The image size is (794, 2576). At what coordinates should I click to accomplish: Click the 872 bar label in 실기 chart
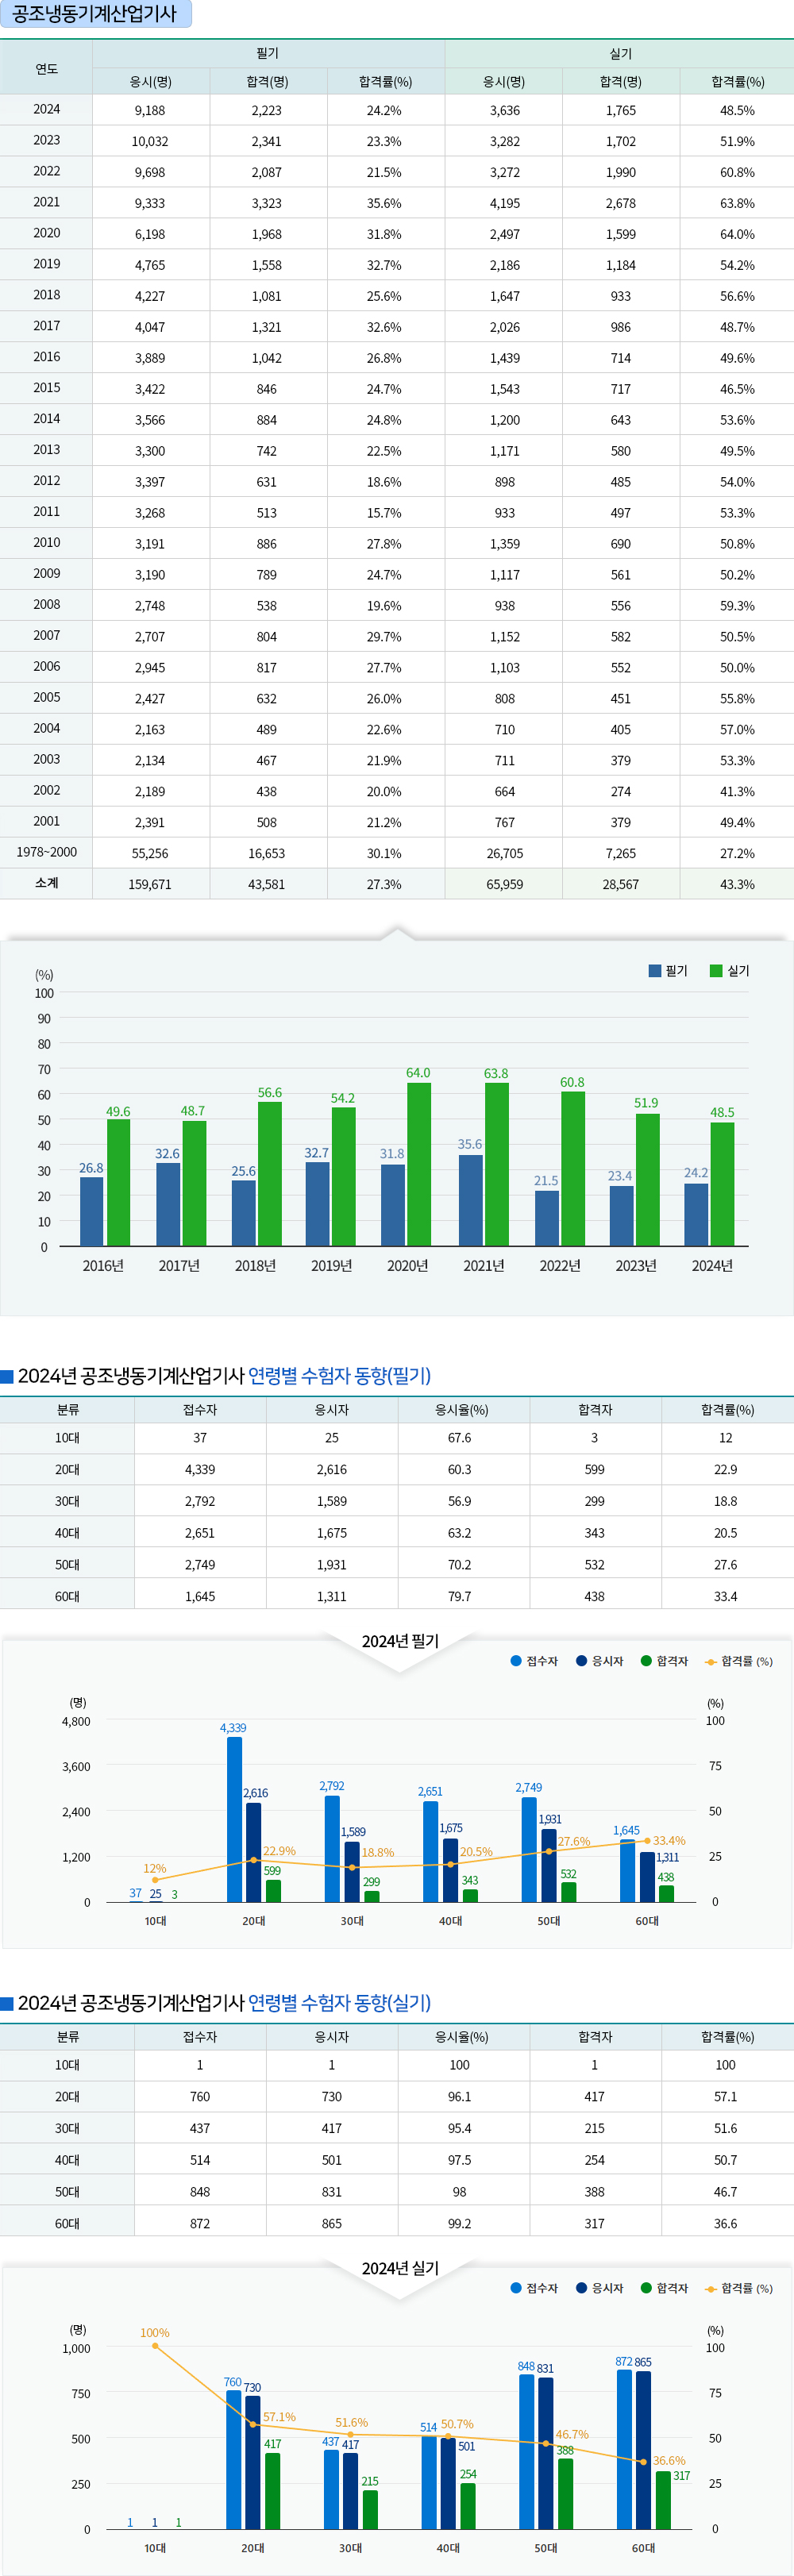[624, 2361]
